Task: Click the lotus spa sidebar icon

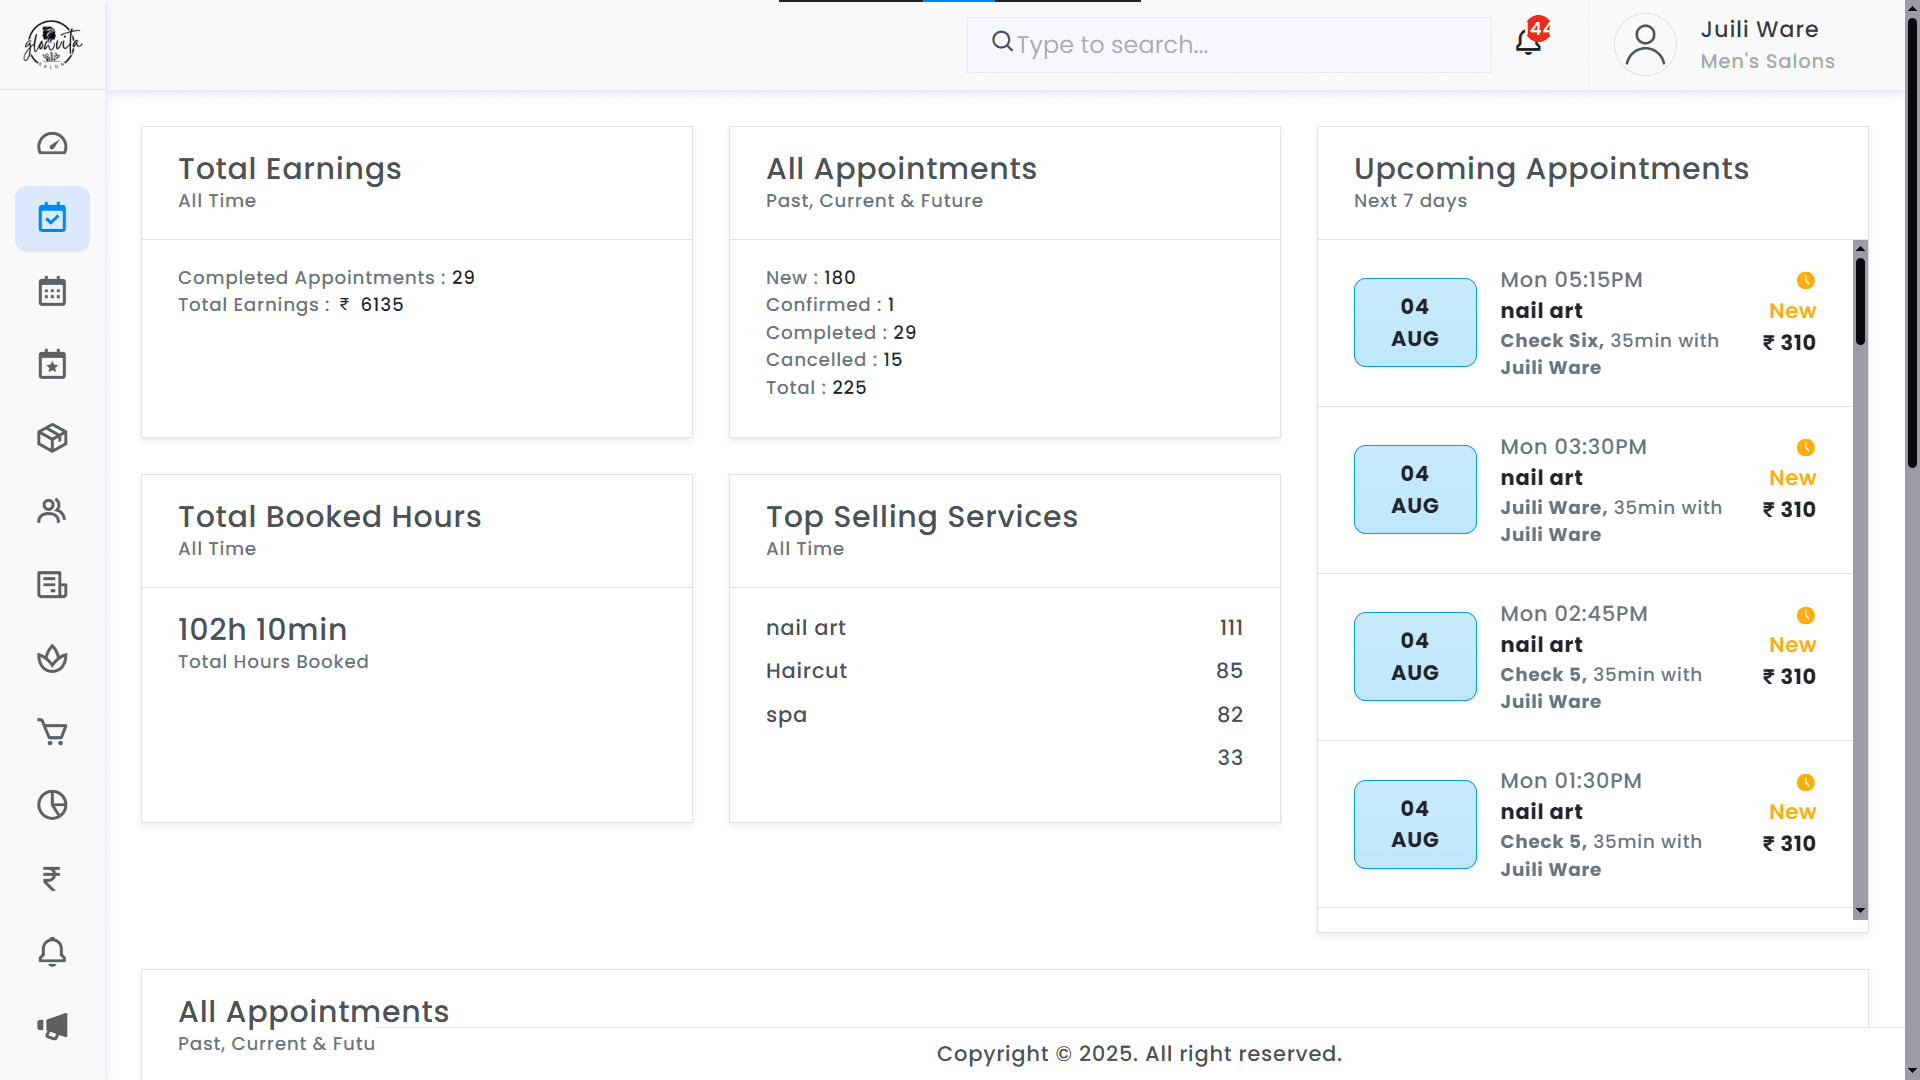Action: point(52,658)
